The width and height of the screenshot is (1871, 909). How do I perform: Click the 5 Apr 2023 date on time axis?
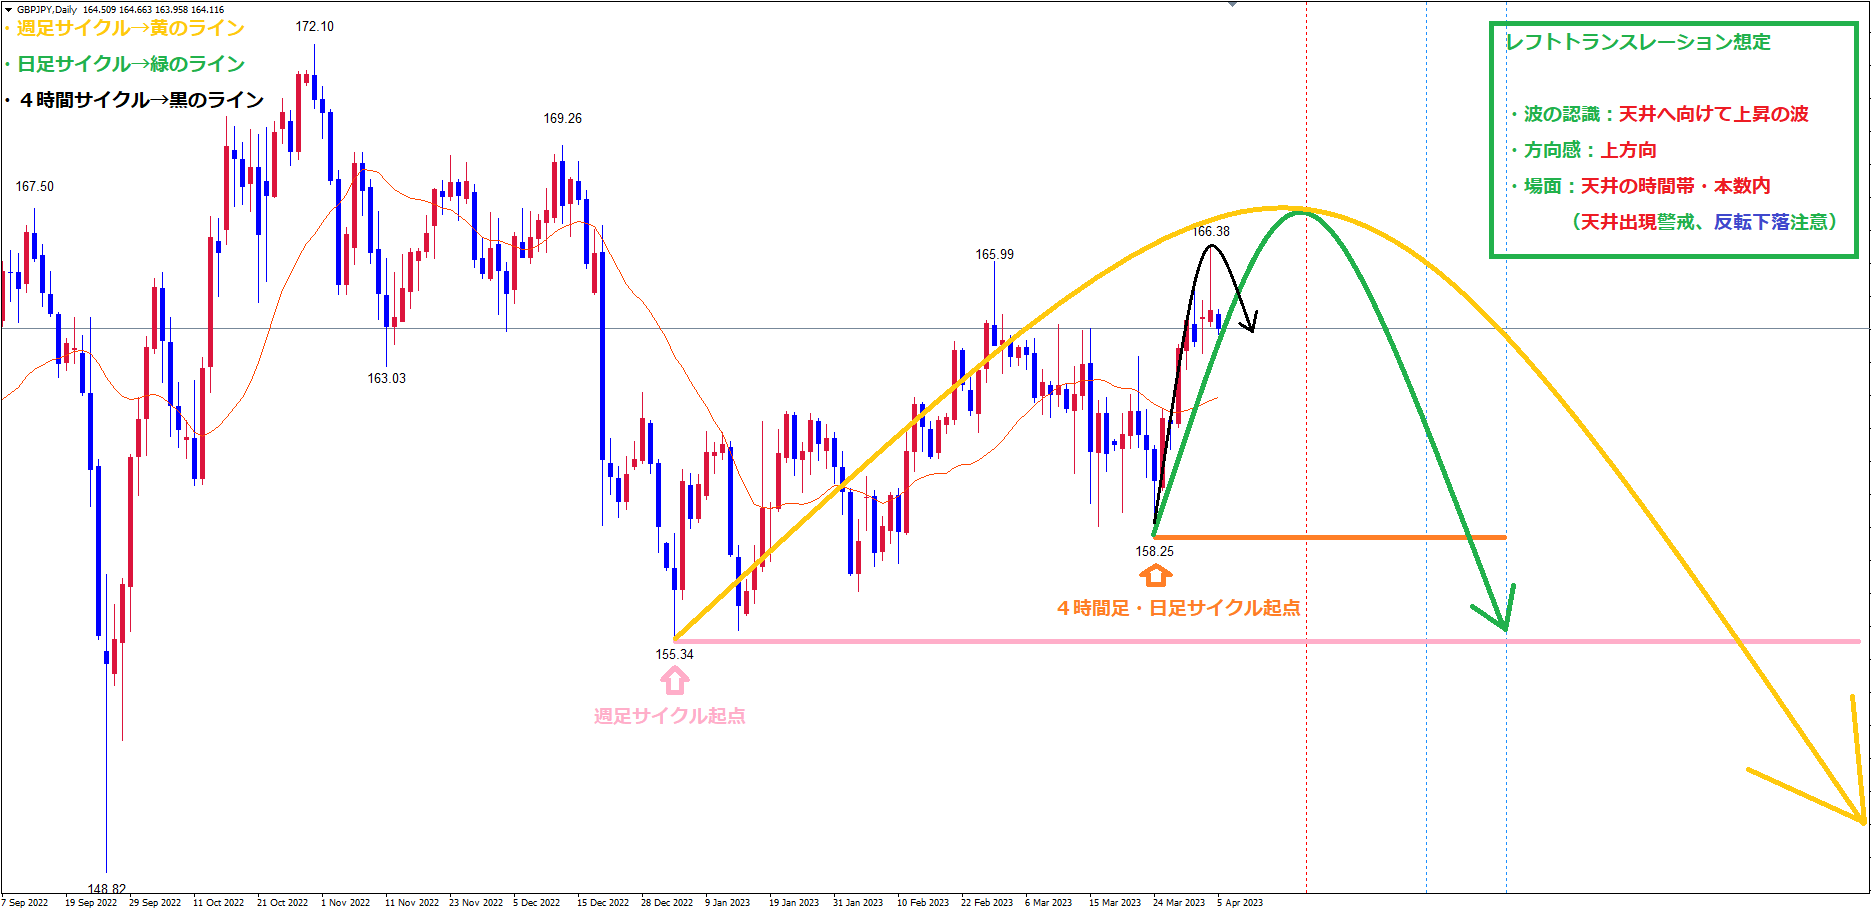1239,902
